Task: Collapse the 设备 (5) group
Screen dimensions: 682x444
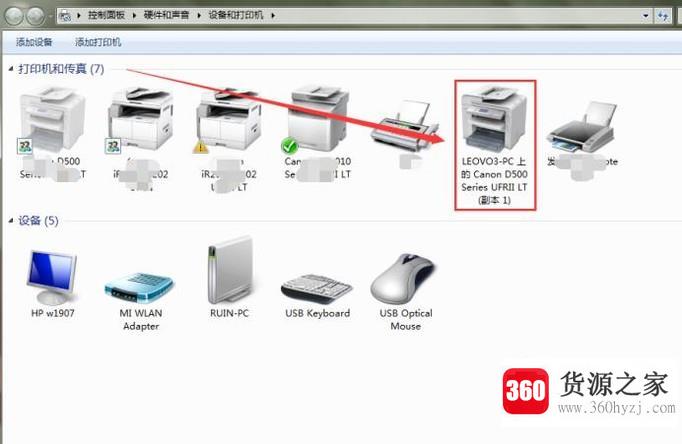Action: [x=11, y=220]
